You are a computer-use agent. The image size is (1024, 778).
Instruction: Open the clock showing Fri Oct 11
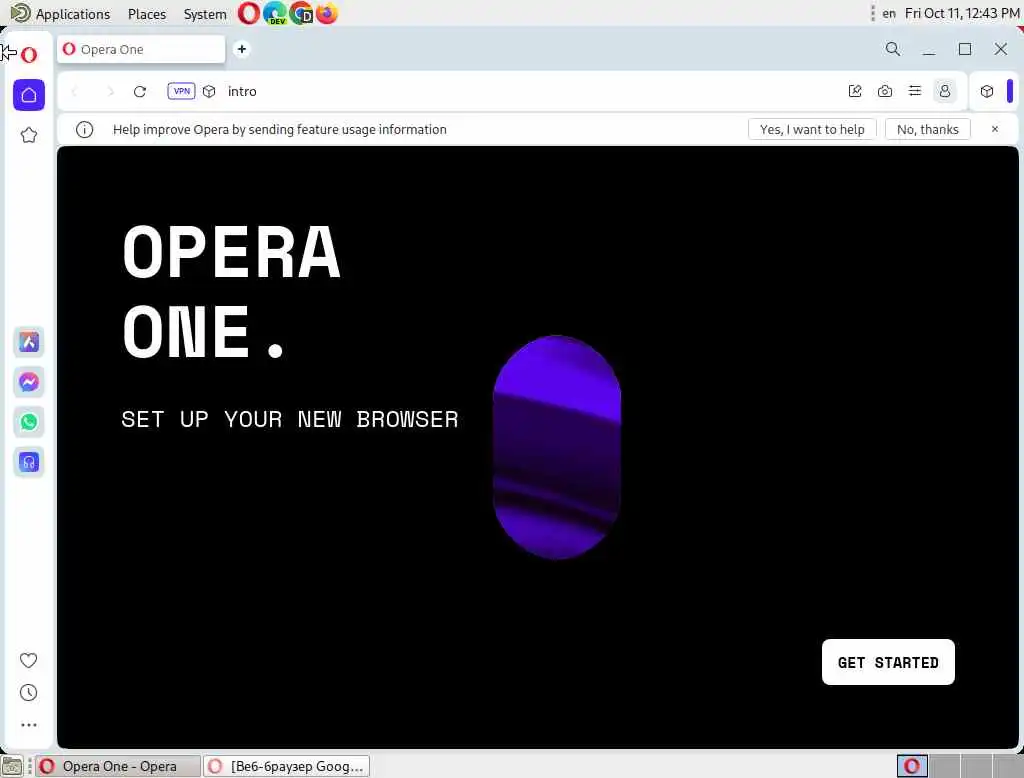coord(961,14)
